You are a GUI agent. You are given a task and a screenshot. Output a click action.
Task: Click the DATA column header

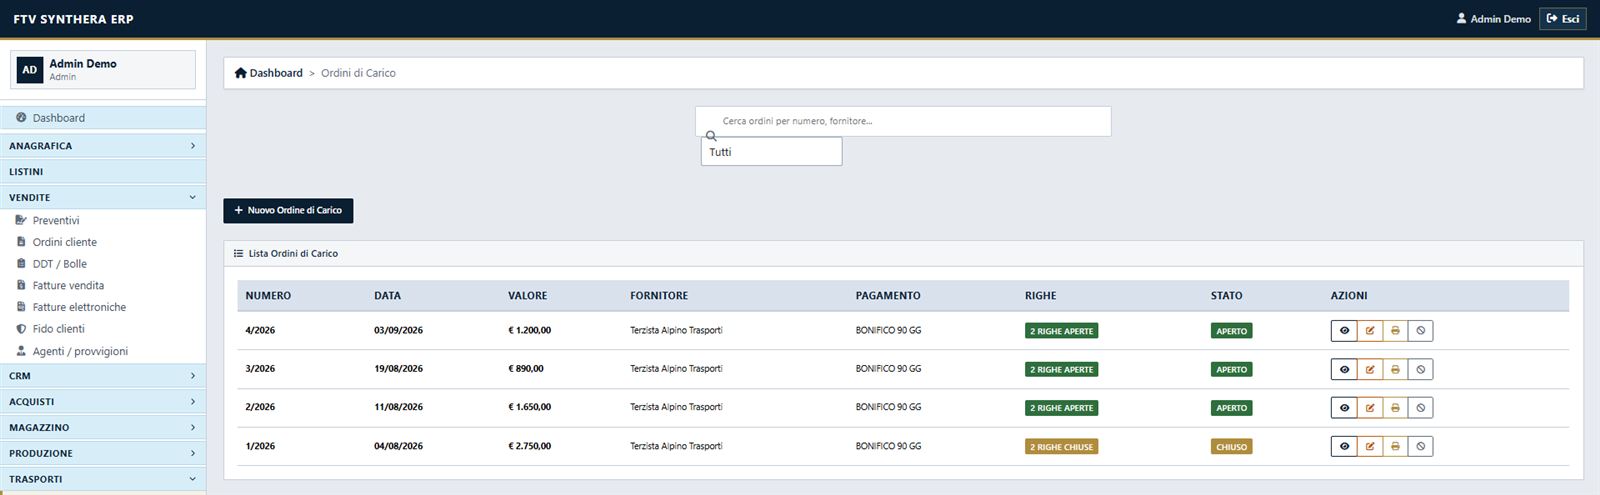click(x=387, y=296)
